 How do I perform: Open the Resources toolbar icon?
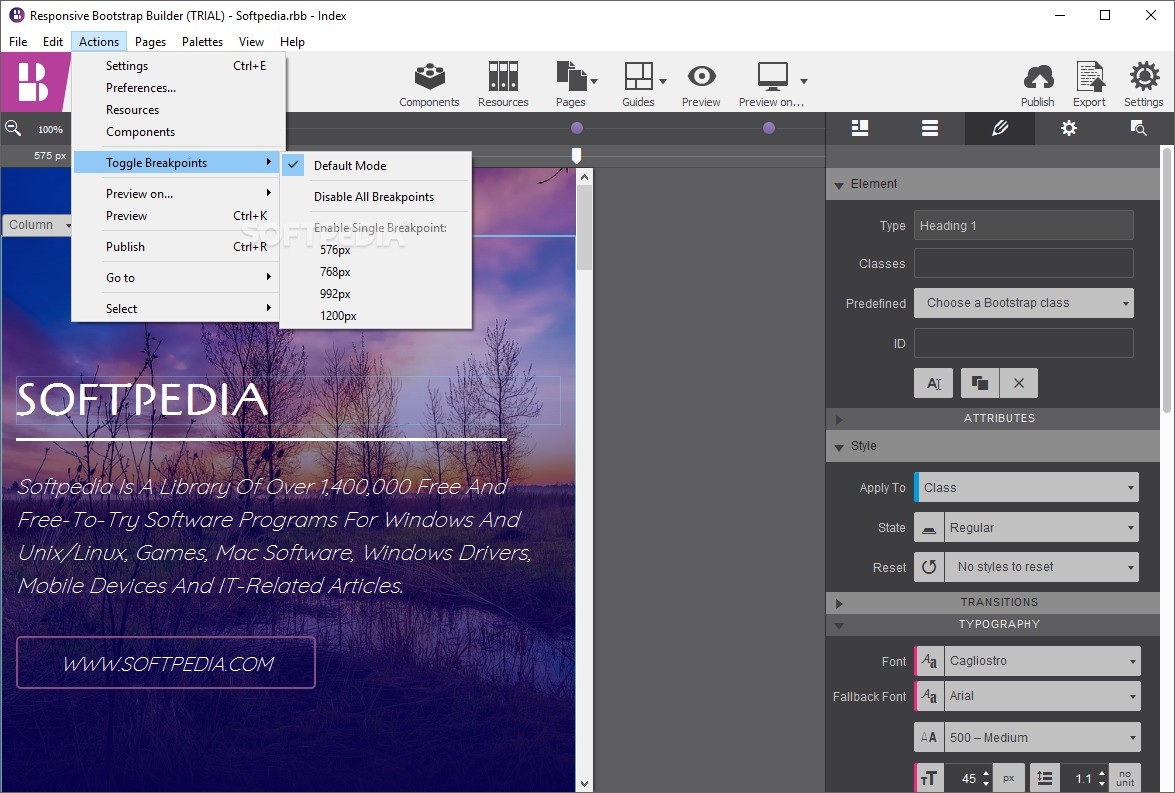tap(503, 84)
